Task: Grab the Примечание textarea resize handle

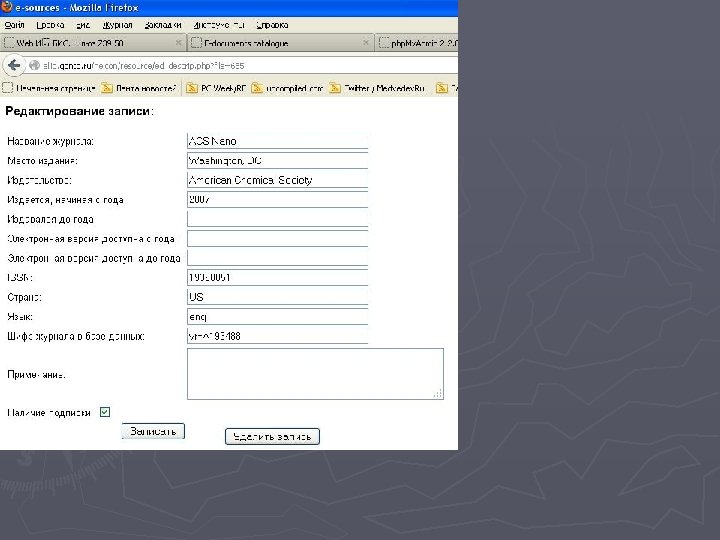Action: tap(438, 394)
